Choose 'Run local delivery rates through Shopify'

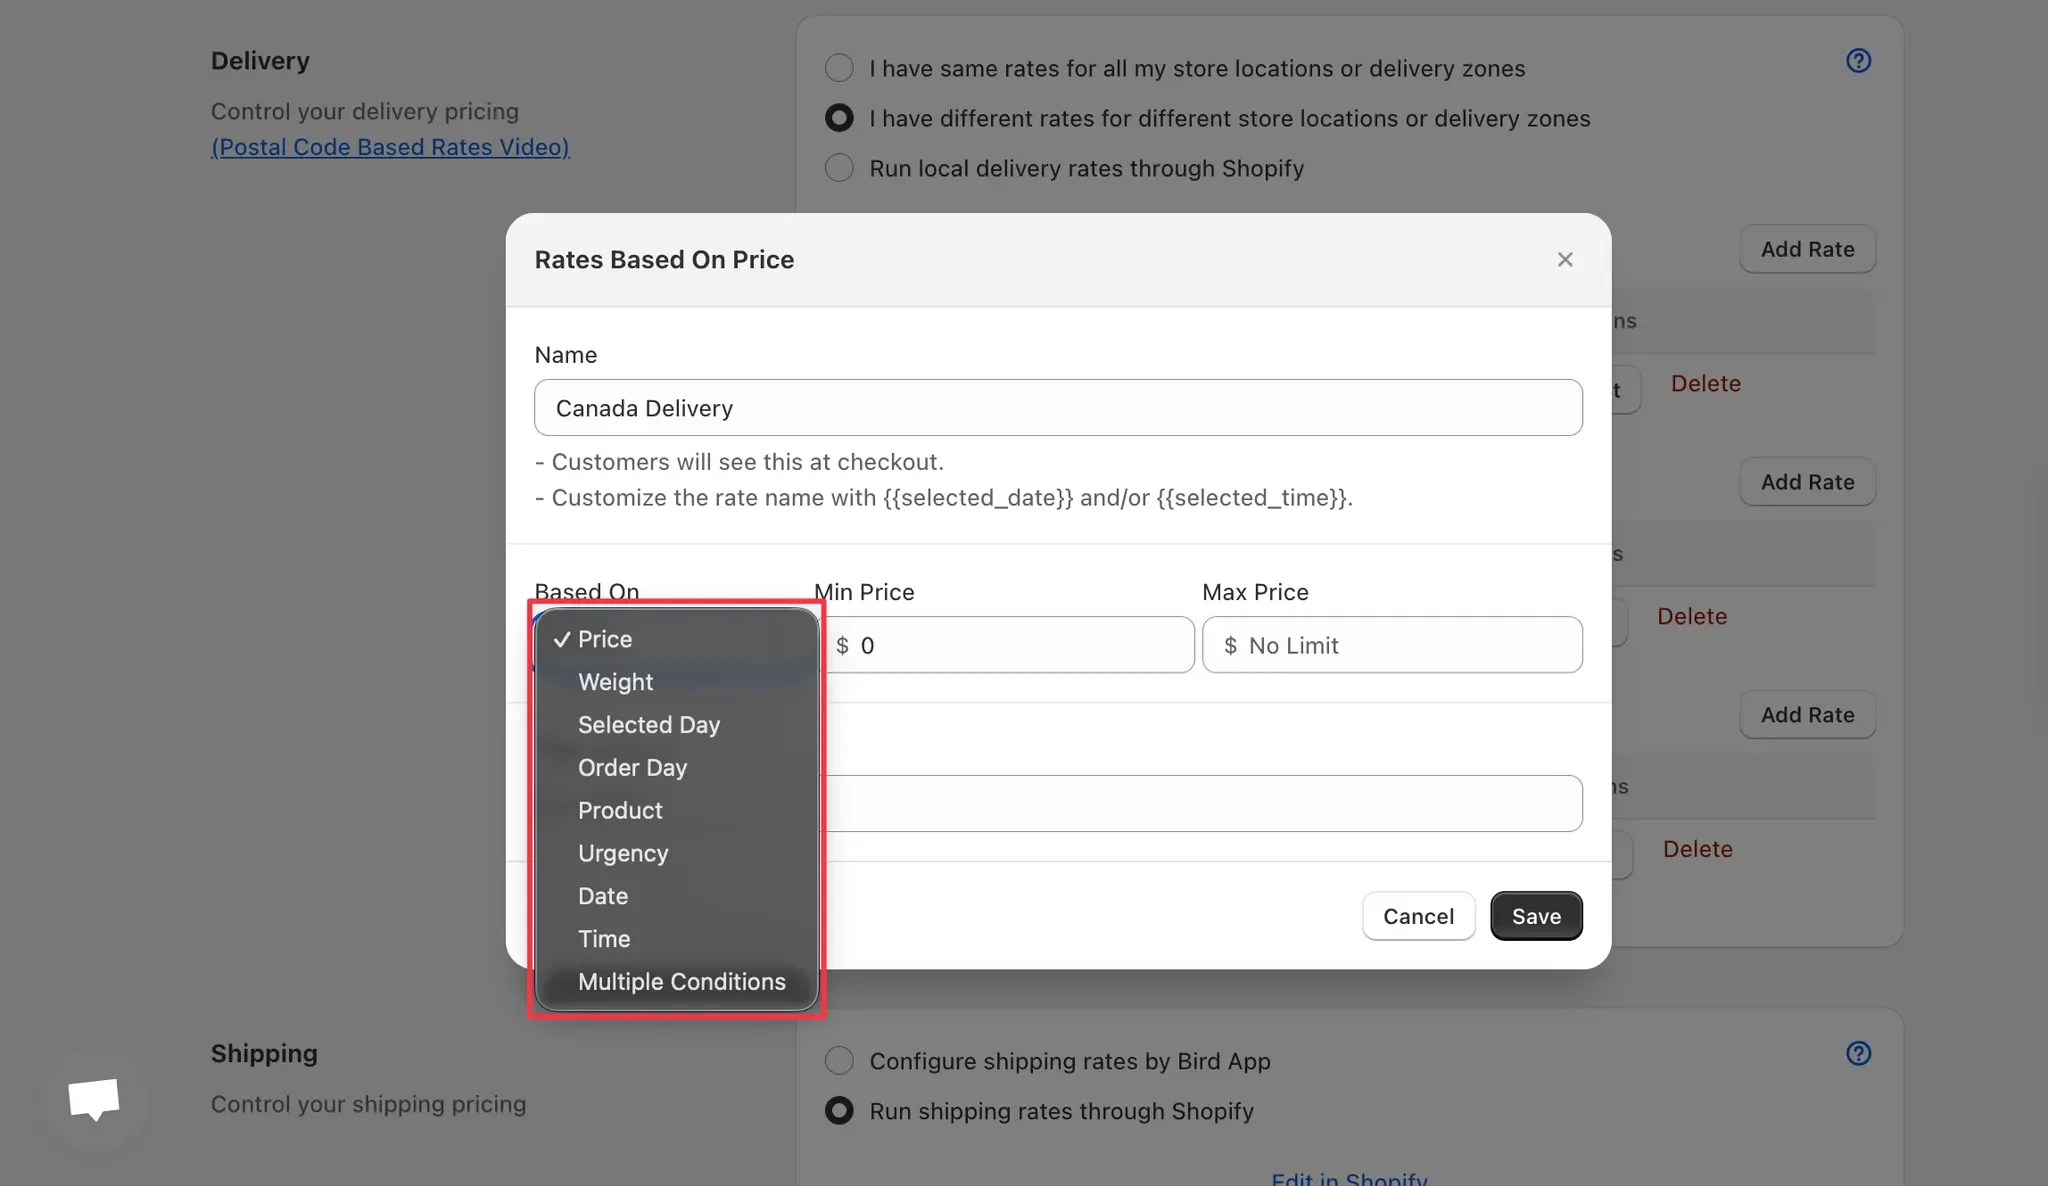tap(838, 167)
